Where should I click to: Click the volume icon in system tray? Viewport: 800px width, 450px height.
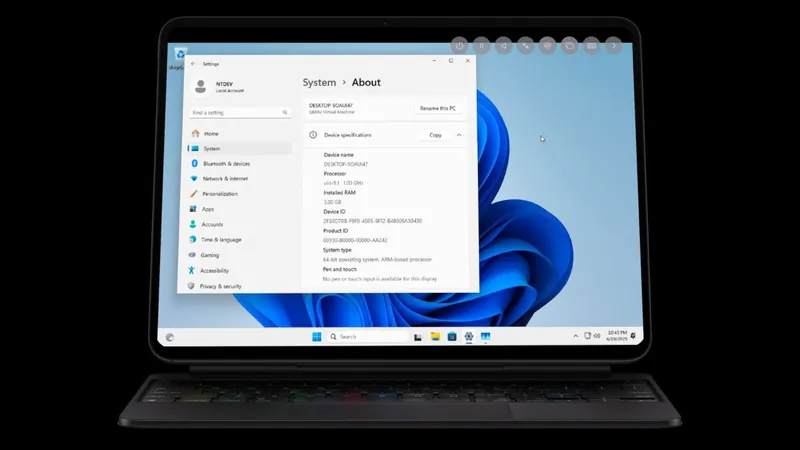597,336
